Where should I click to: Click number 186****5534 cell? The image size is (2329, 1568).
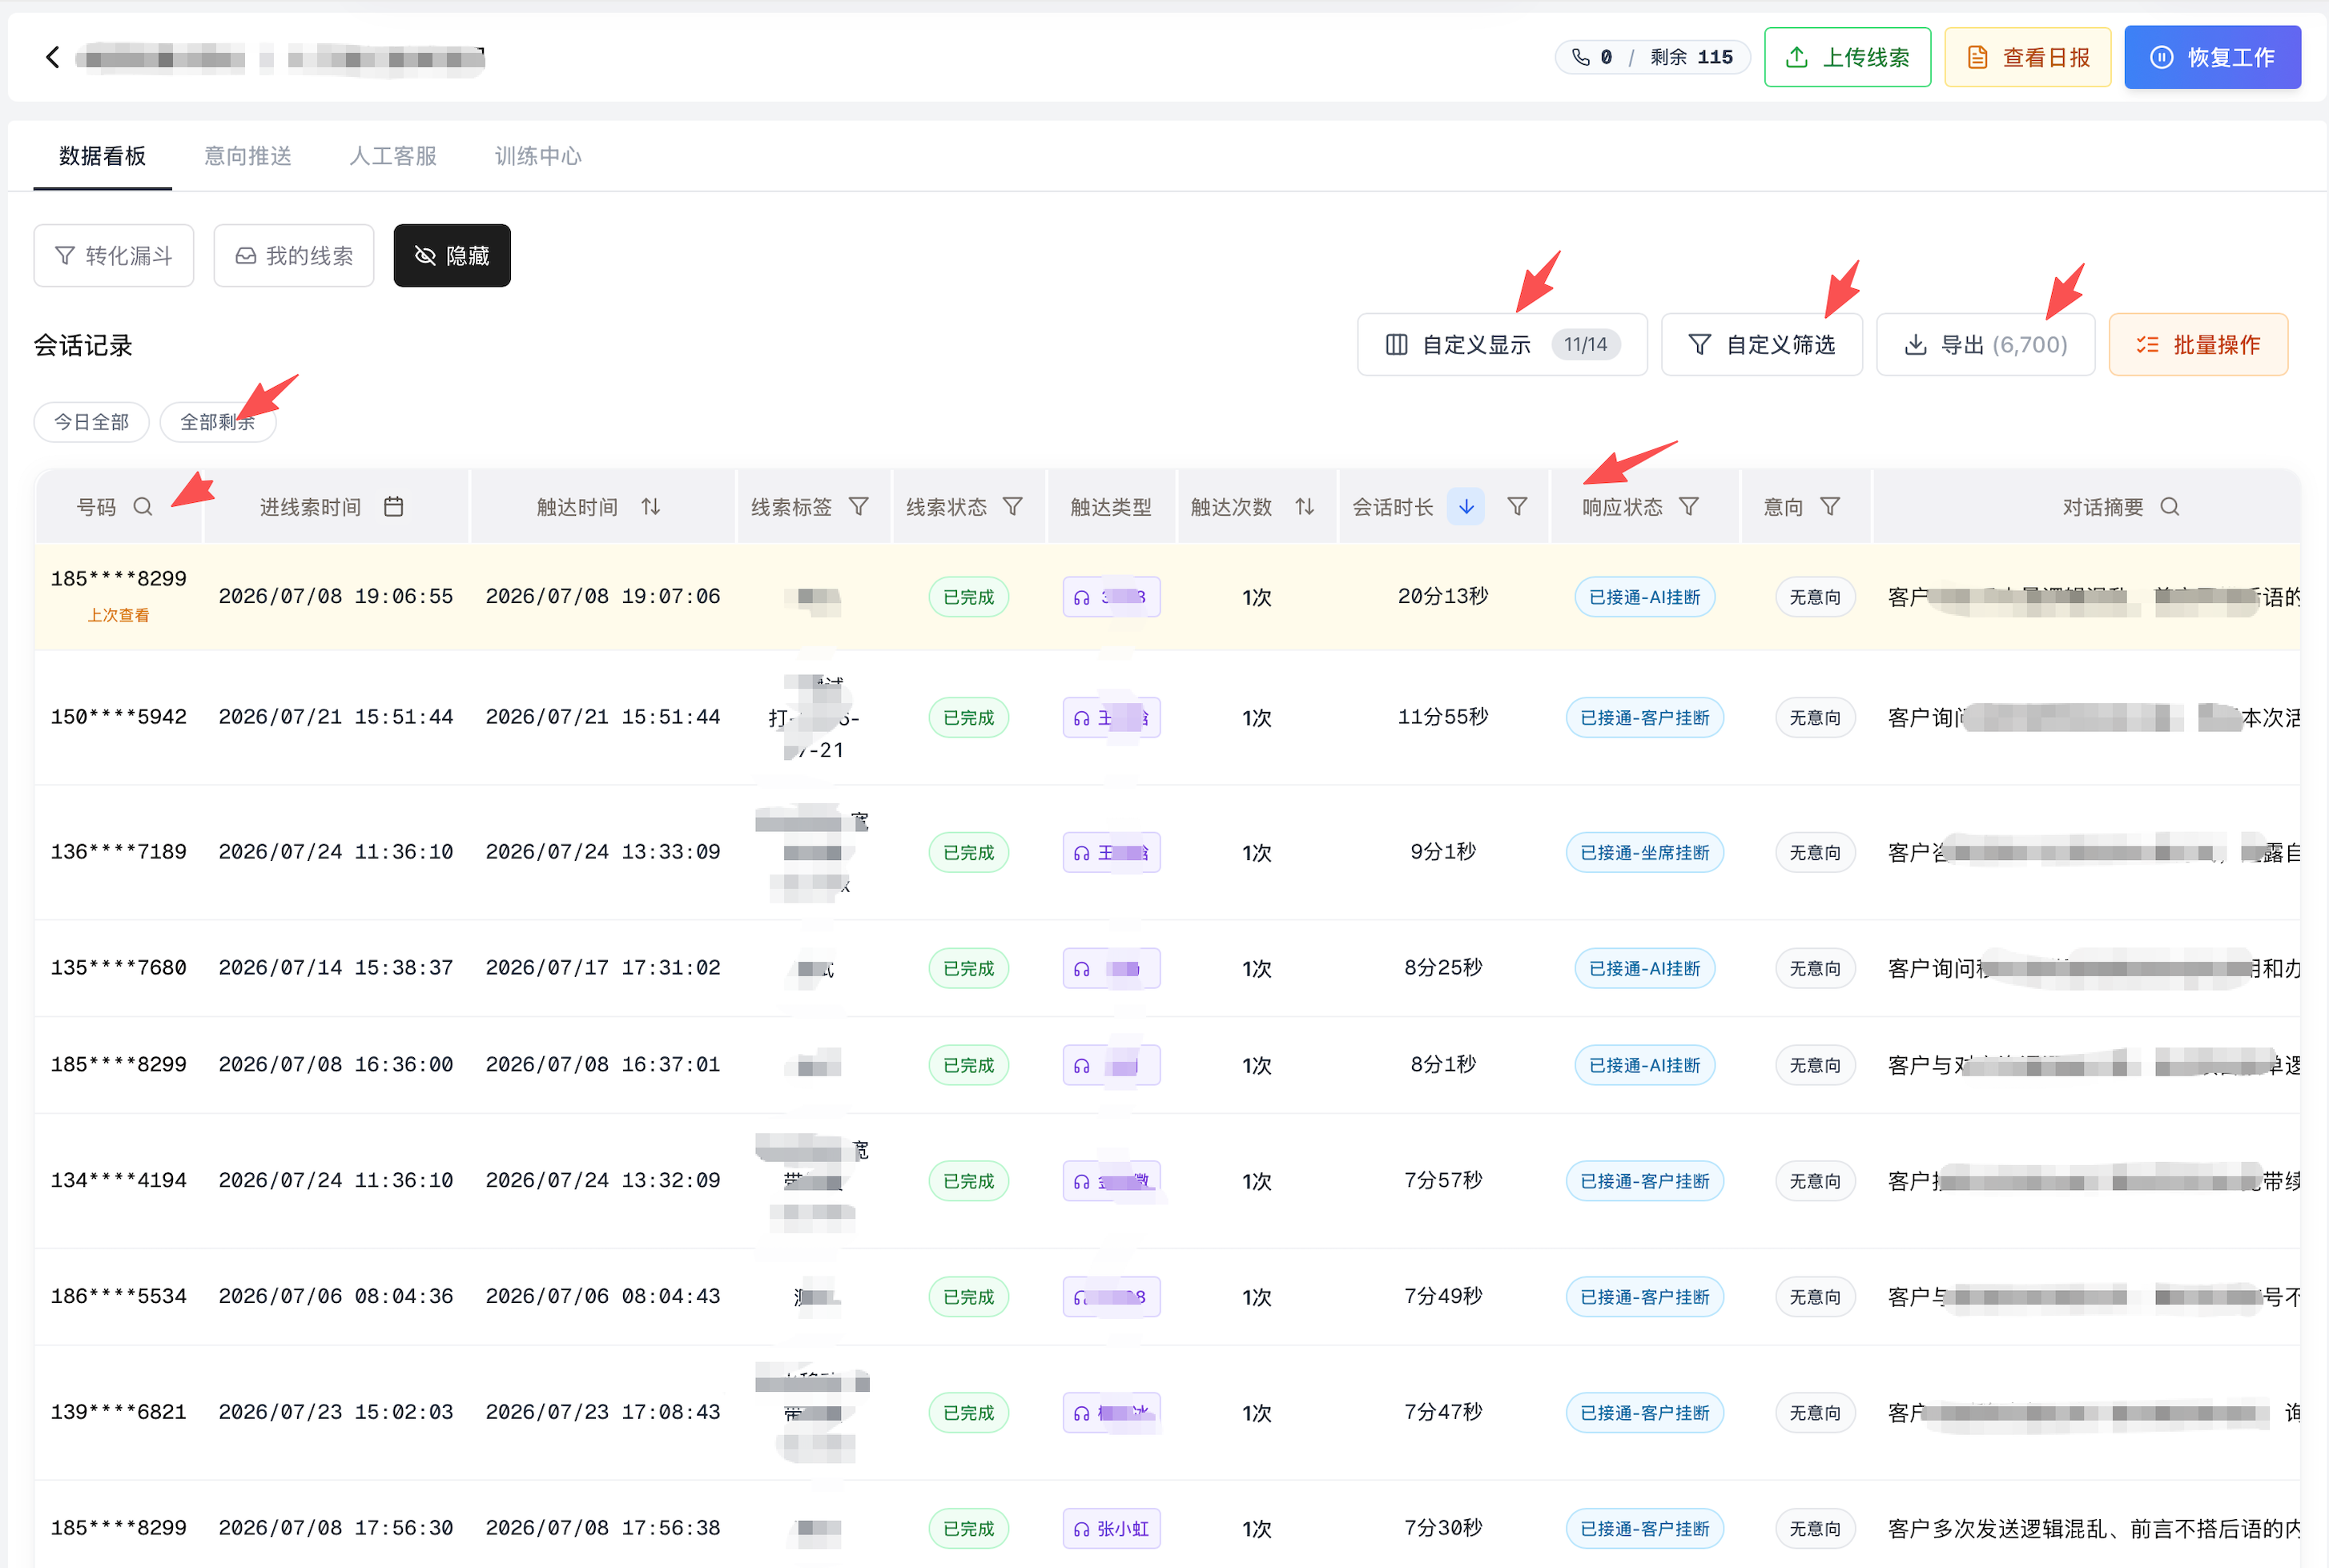point(119,1296)
